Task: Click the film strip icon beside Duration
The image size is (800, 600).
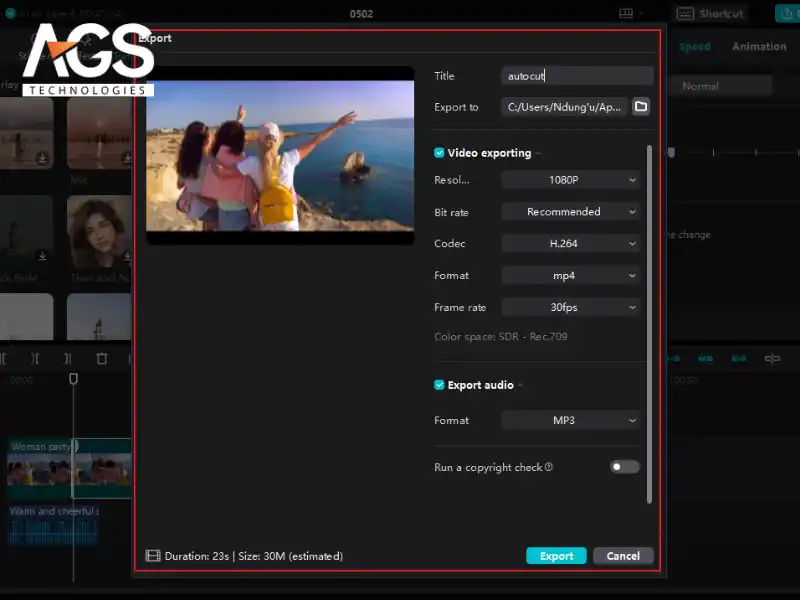Action: [x=153, y=556]
